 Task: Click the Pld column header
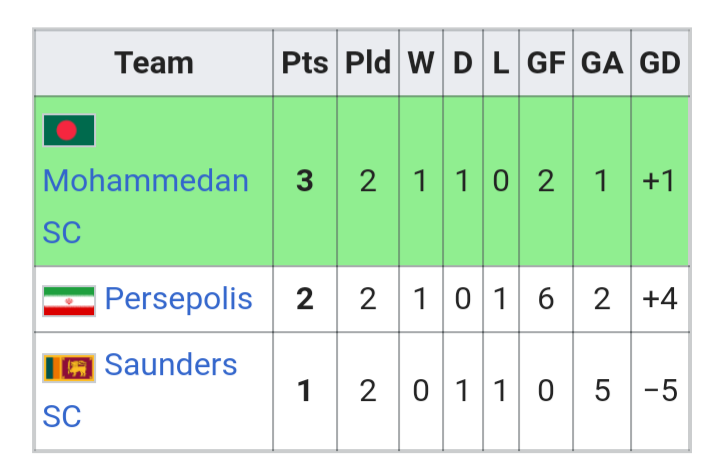click(368, 63)
